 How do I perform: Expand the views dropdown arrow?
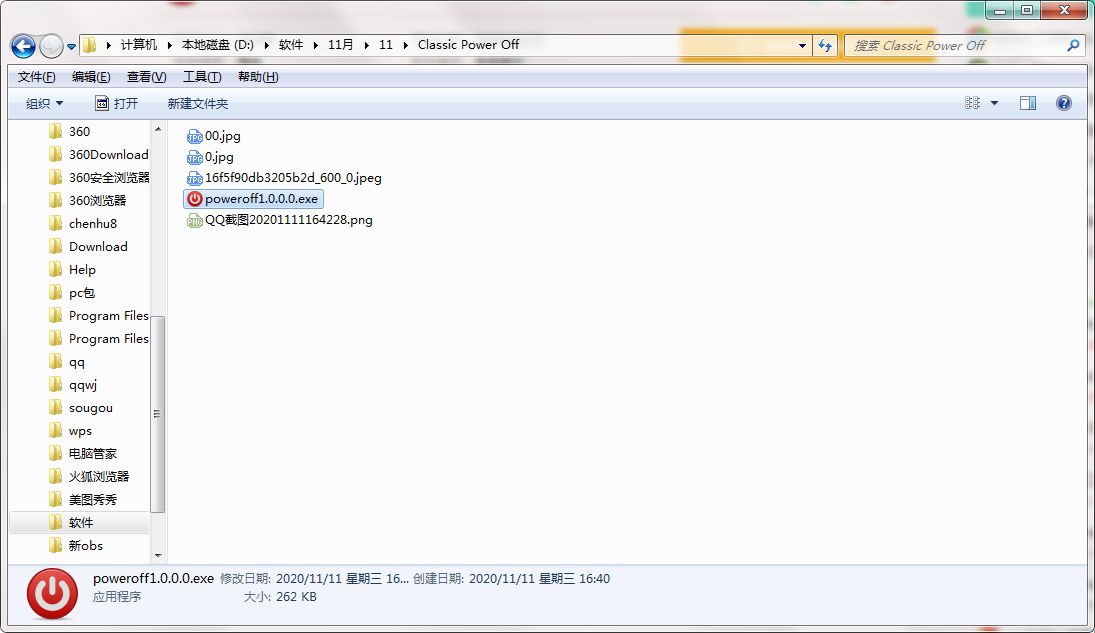click(x=994, y=102)
